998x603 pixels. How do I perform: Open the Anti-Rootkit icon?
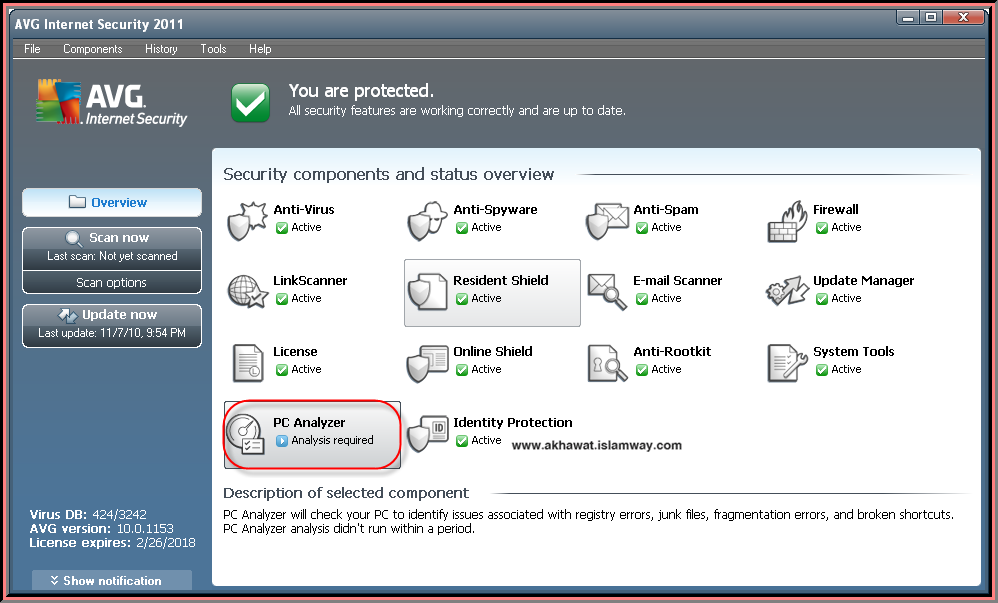tap(607, 363)
